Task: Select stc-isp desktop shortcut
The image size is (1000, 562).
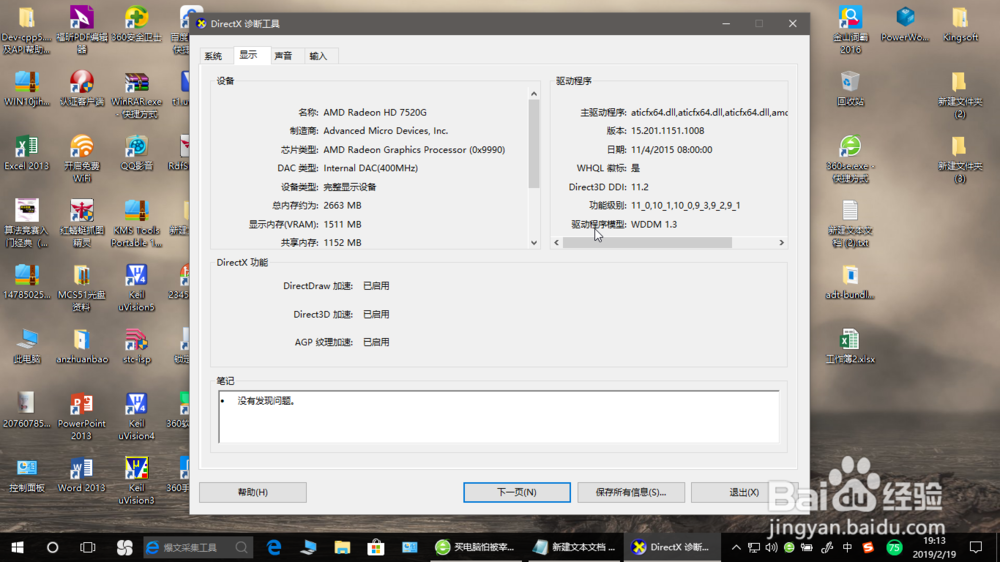Action: 136,346
